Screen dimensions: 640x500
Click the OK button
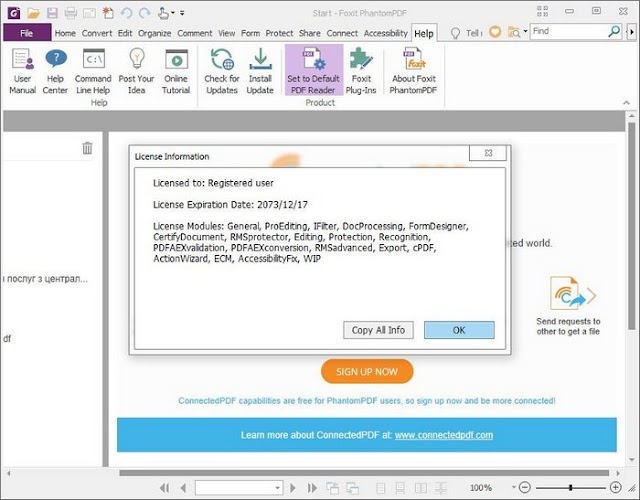point(459,330)
